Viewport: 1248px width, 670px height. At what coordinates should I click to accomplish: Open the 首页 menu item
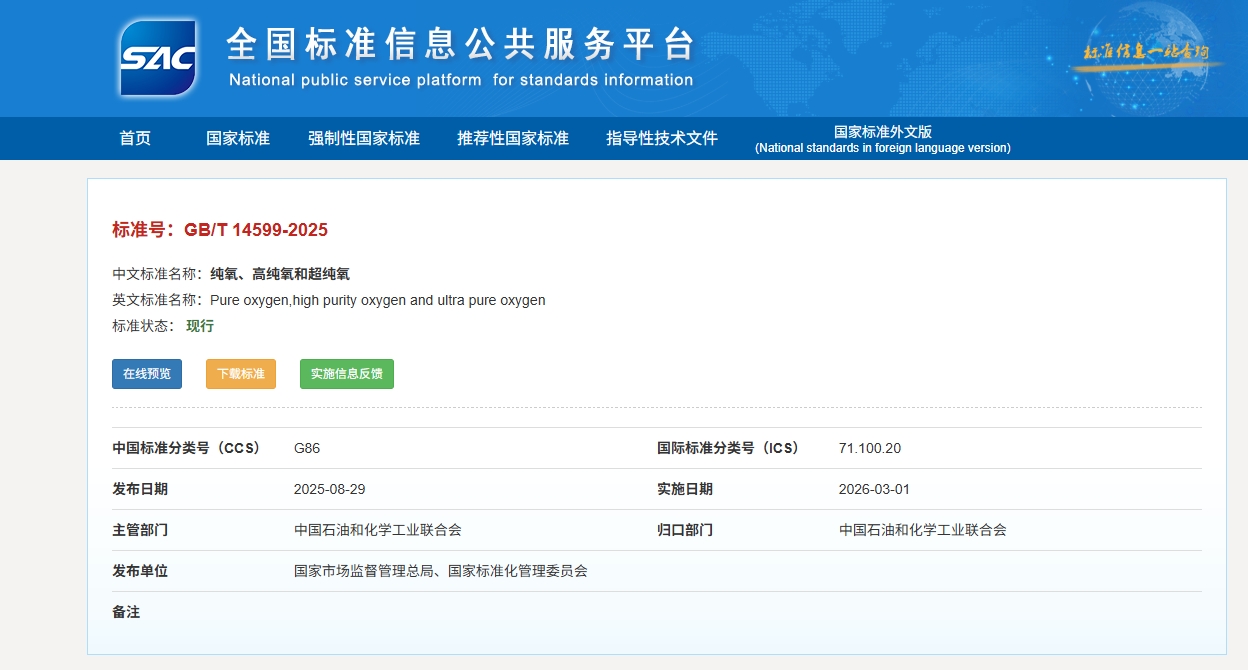pyautogui.click(x=135, y=138)
